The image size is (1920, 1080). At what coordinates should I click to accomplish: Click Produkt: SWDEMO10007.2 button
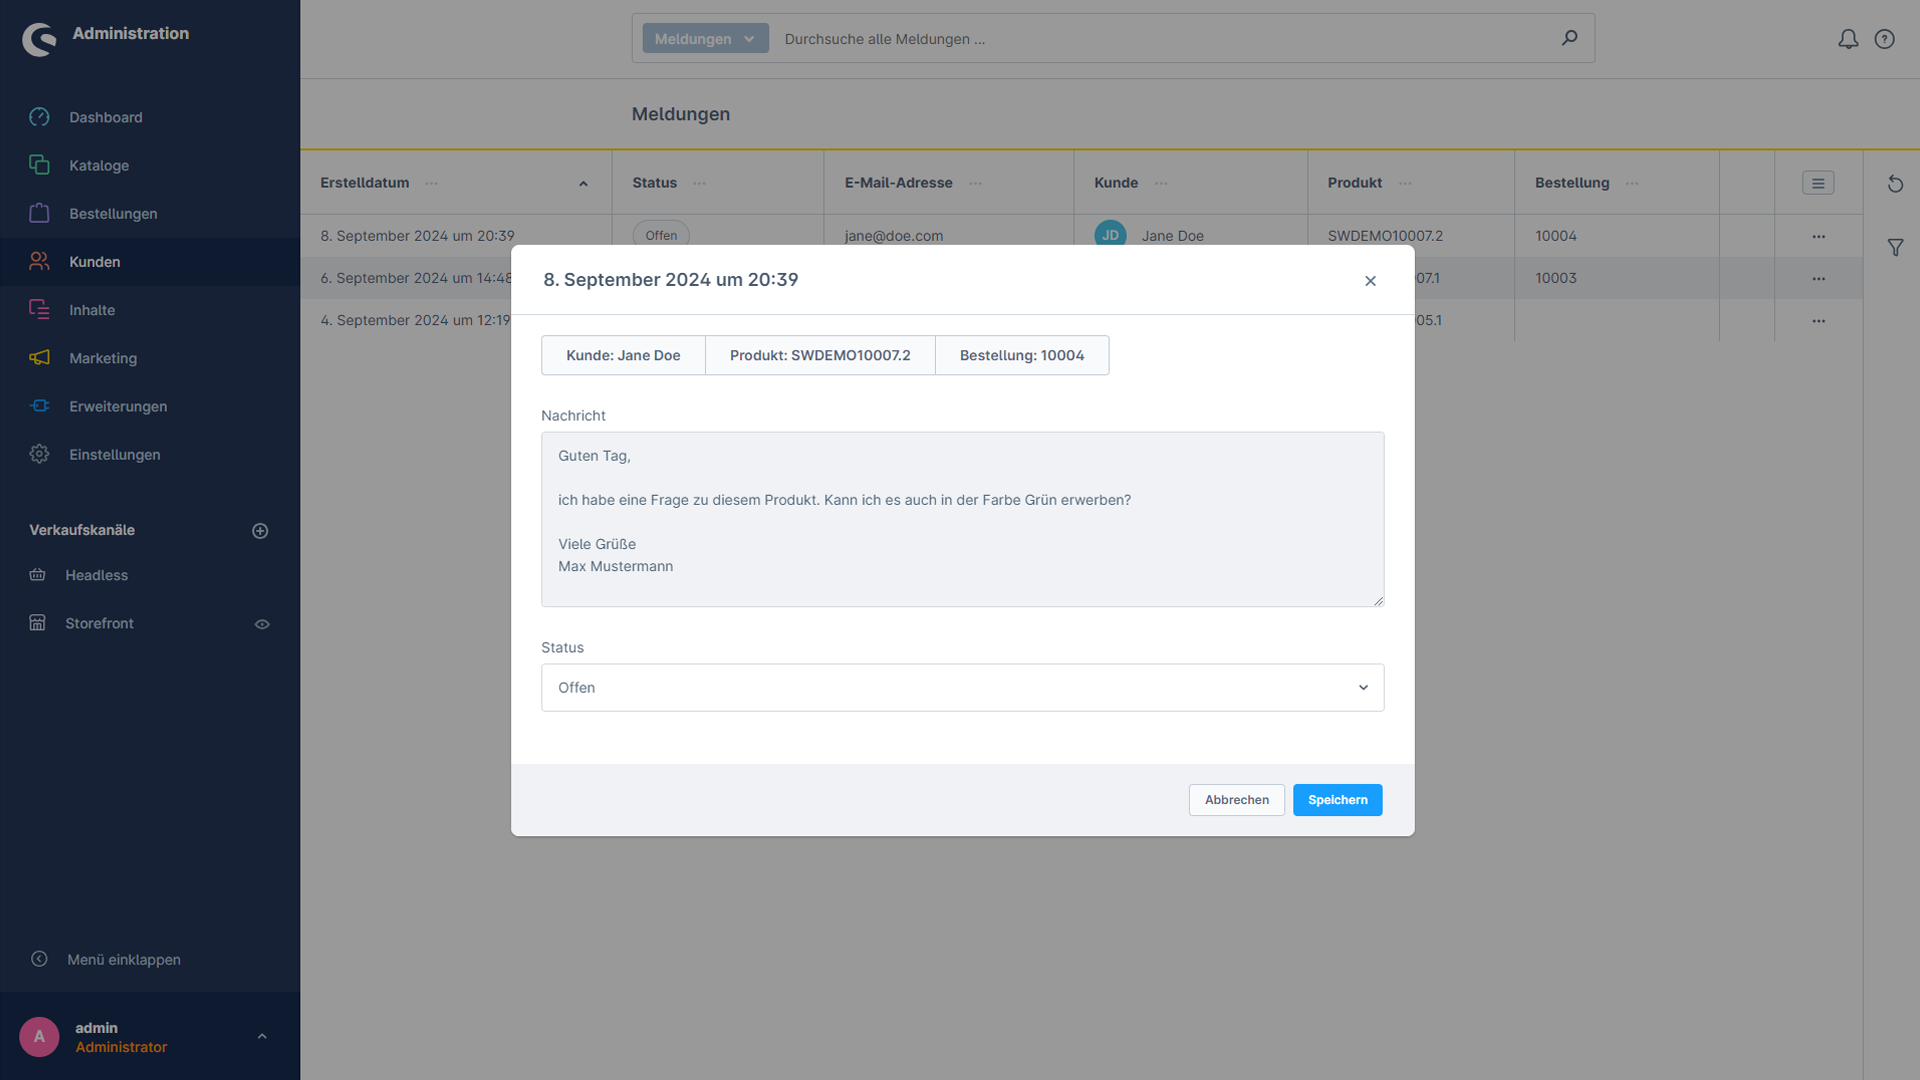pyautogui.click(x=820, y=355)
